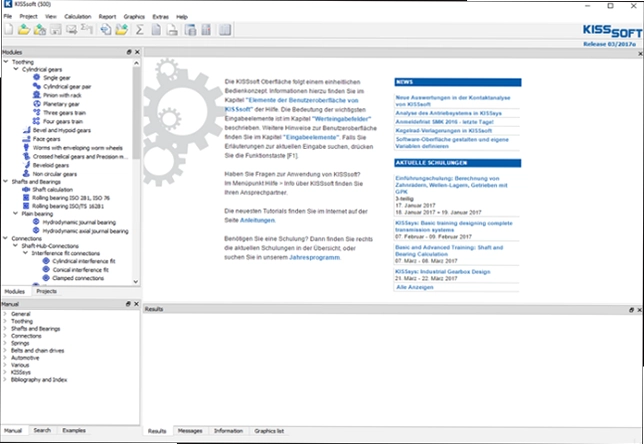
Task: Select Bibliography and Index manual entry
Action: (x=39, y=380)
